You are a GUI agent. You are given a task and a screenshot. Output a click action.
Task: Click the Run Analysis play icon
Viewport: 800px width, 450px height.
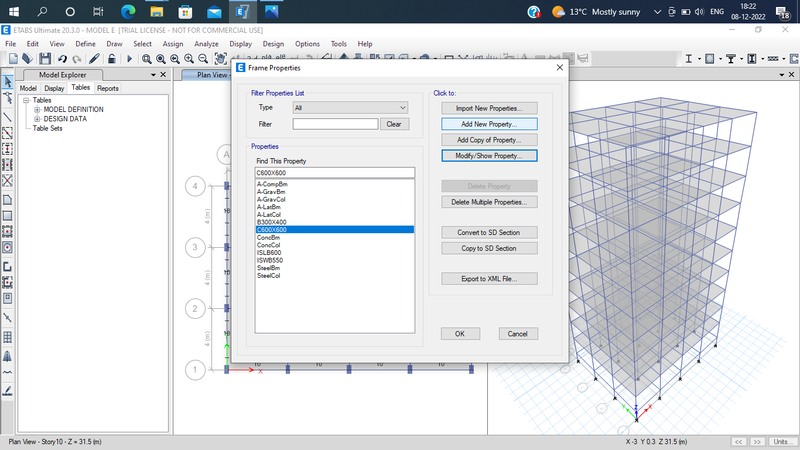click(x=129, y=59)
